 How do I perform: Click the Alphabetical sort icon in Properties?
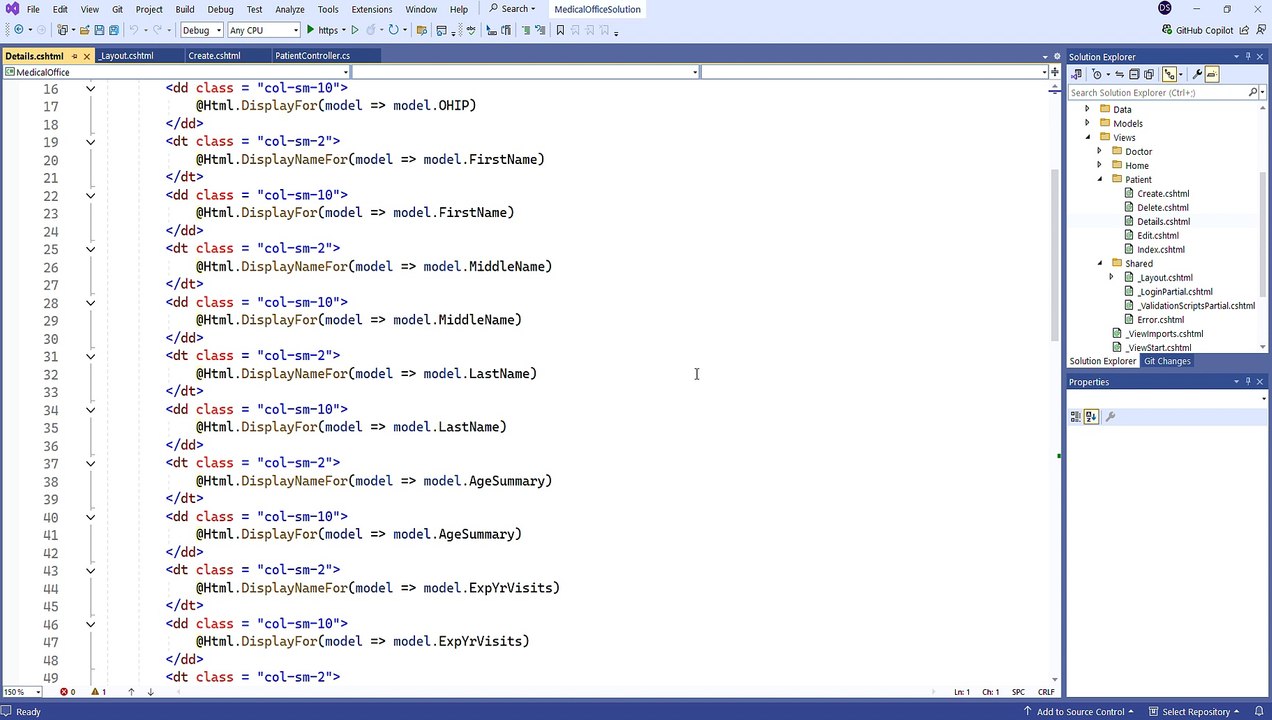click(x=1091, y=417)
